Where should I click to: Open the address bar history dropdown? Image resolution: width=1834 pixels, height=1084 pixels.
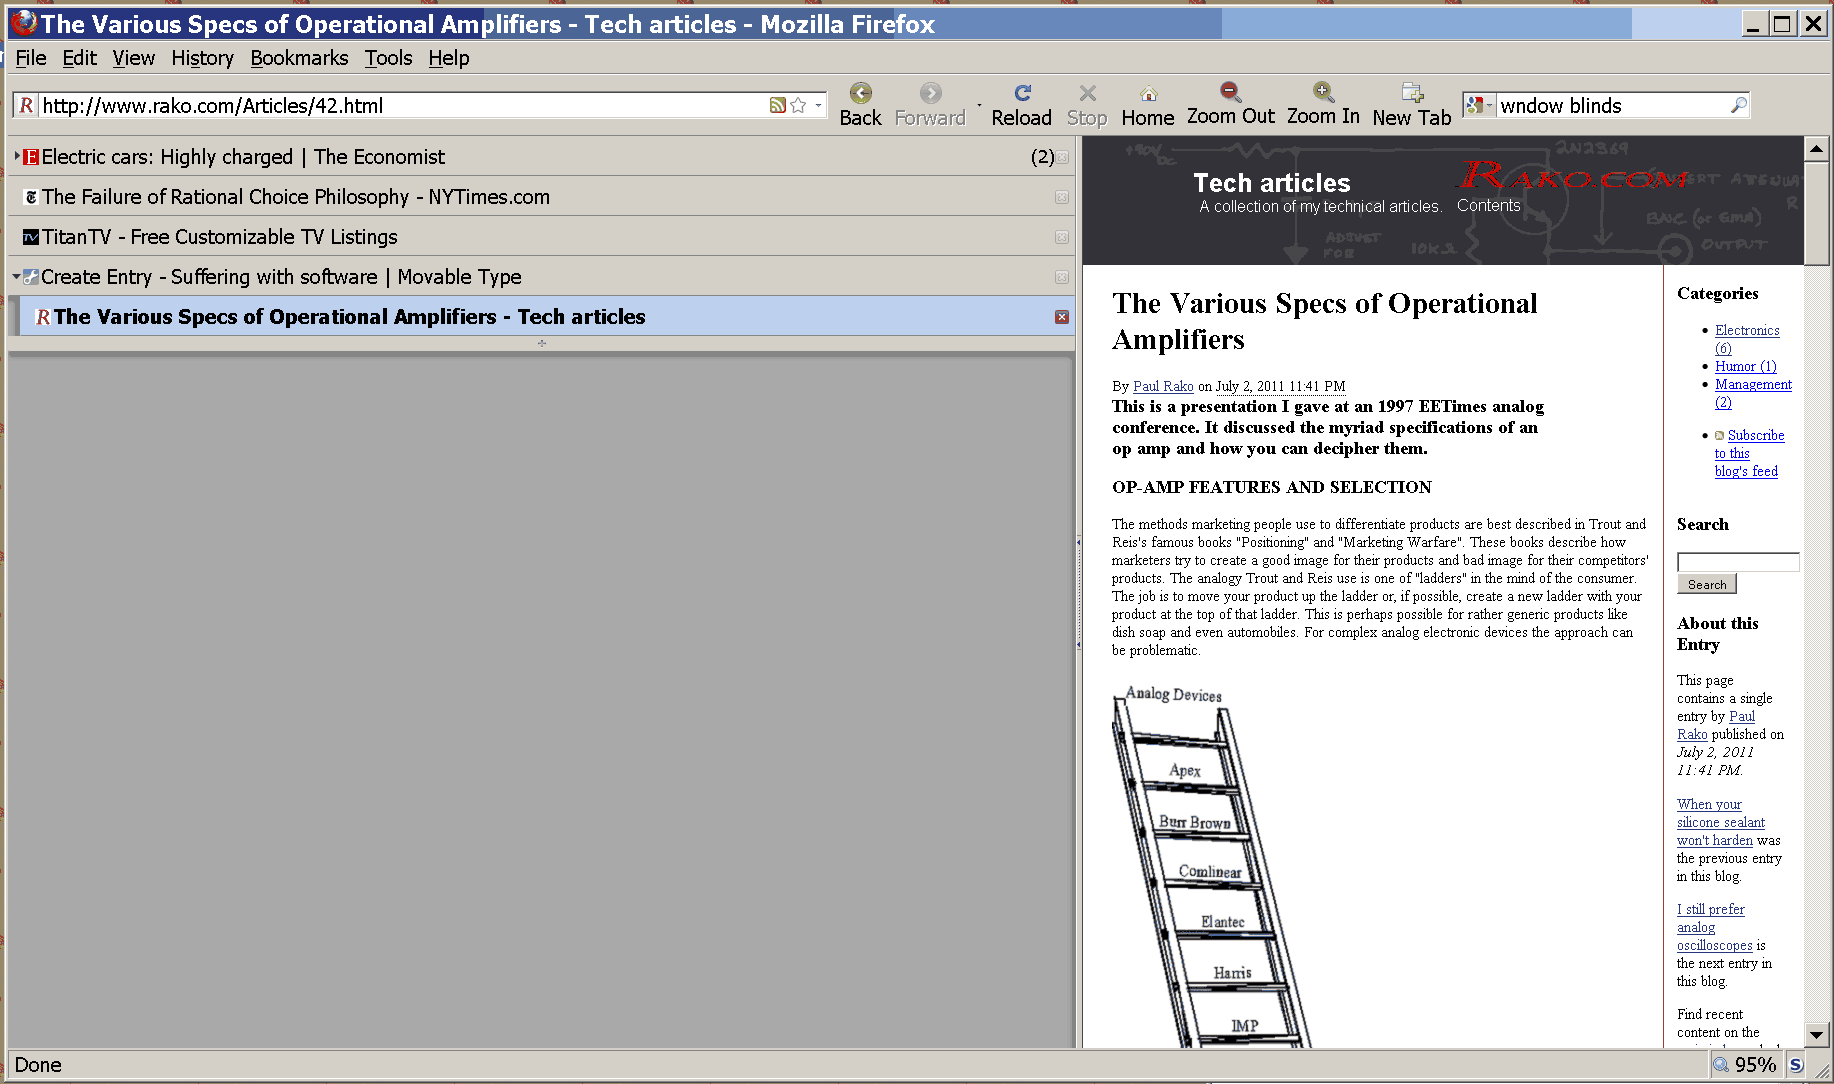click(818, 105)
